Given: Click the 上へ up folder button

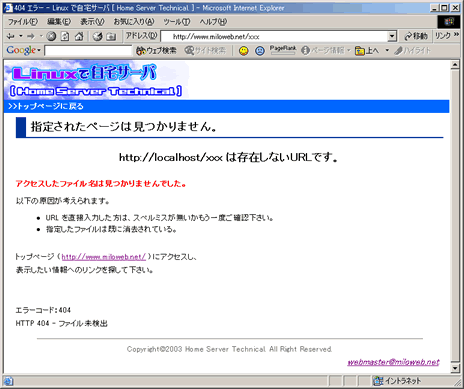Looking at the screenshot, I should pos(367,51).
